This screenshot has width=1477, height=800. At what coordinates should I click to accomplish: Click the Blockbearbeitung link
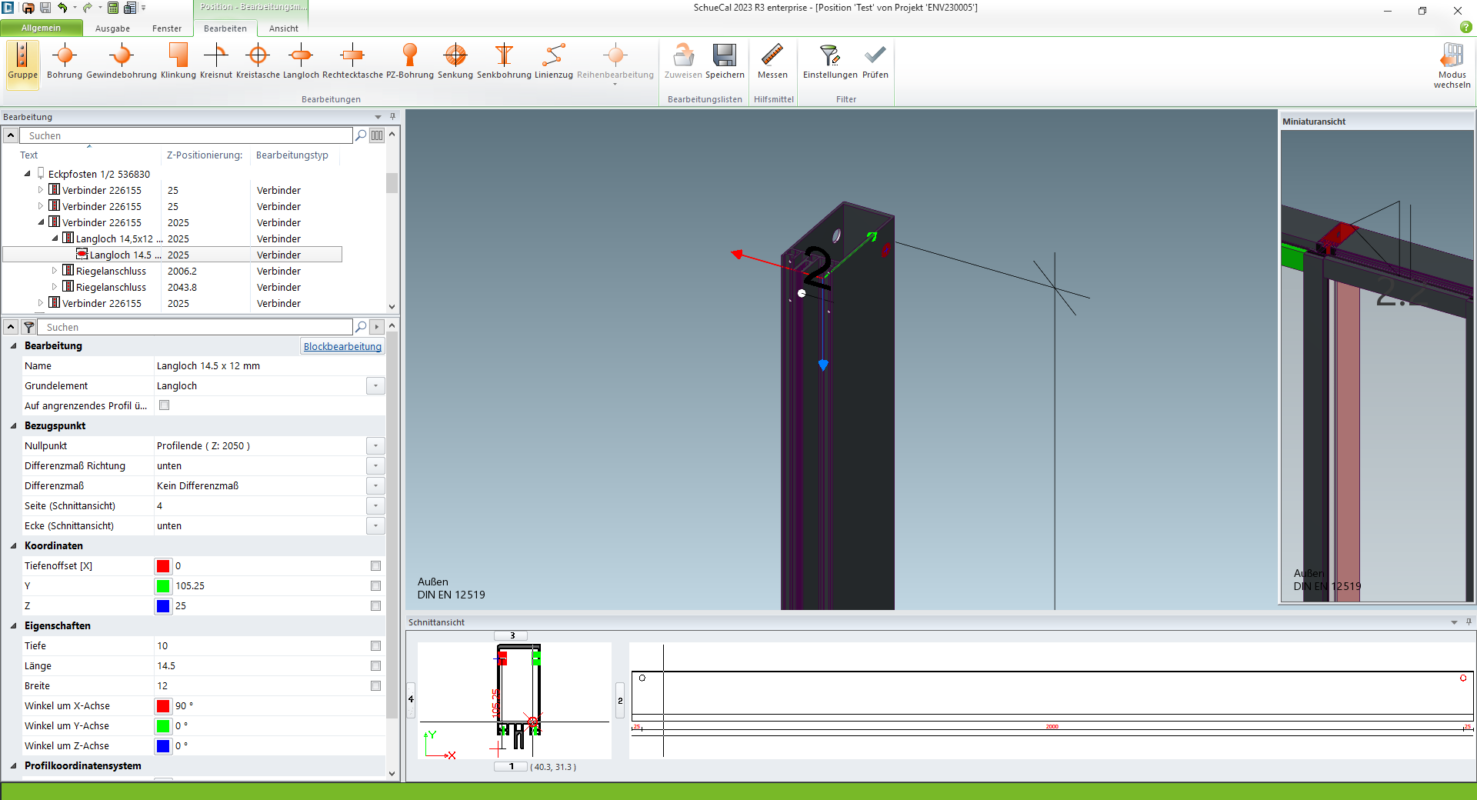click(342, 347)
